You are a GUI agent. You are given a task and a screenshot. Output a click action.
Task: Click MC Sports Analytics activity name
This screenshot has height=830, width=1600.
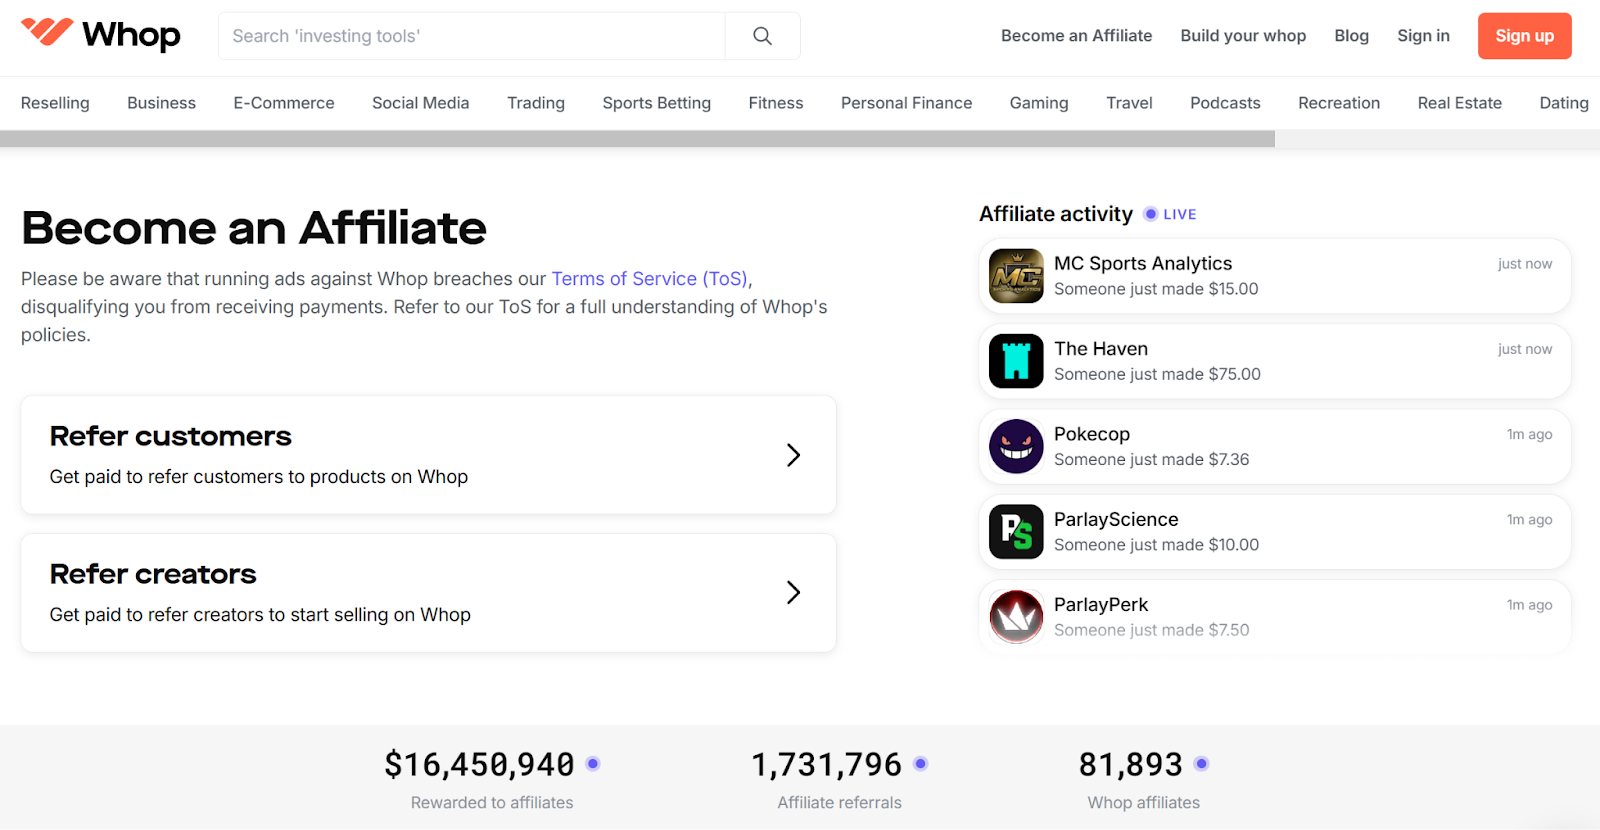coord(1143,263)
